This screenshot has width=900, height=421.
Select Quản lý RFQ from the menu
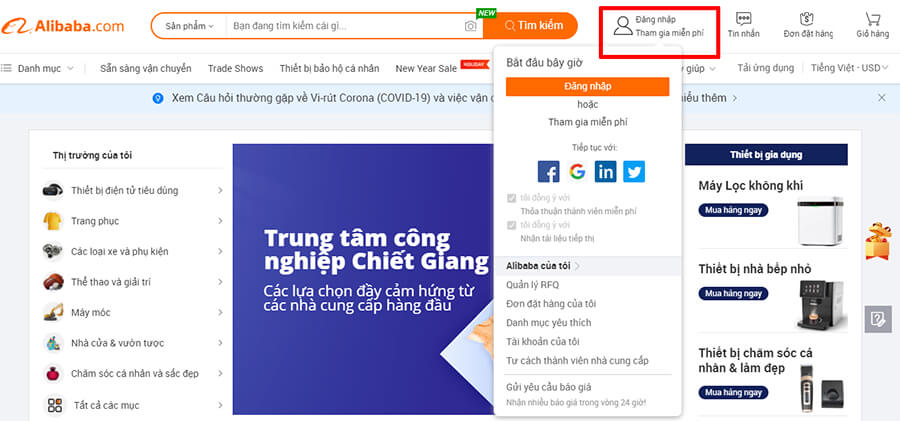point(533,284)
